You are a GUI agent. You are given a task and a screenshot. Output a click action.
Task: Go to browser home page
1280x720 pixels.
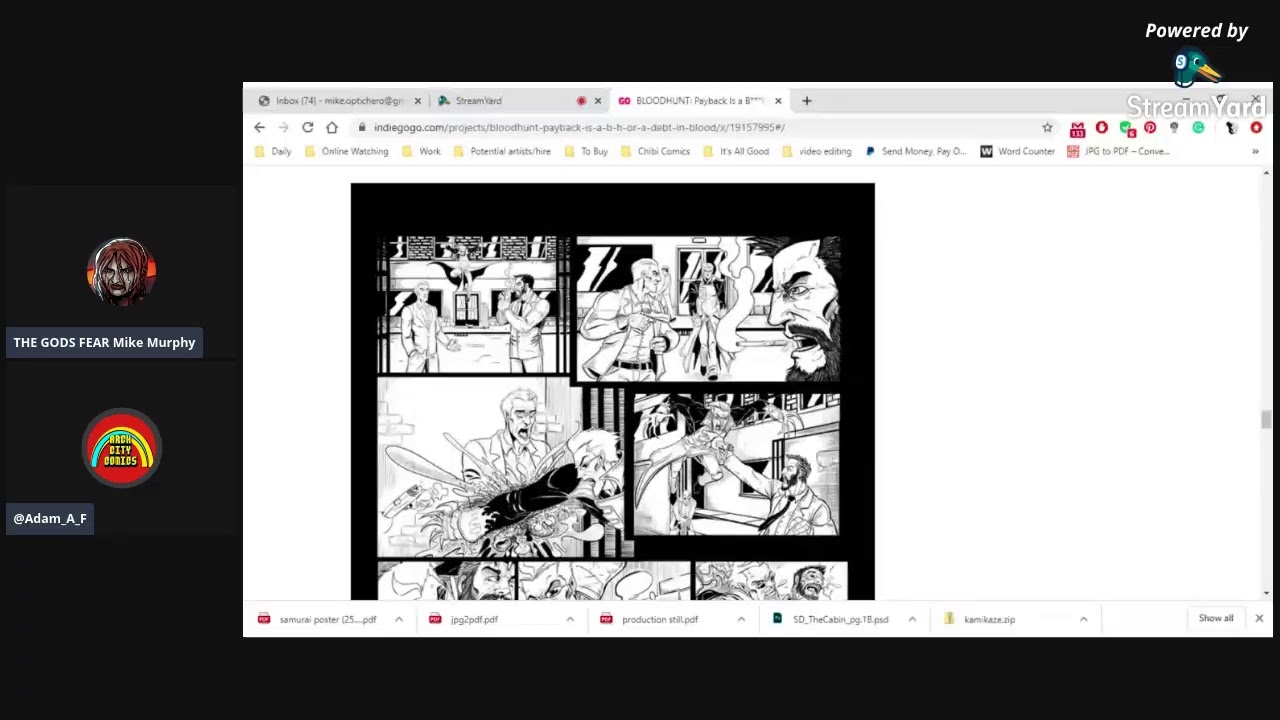click(331, 128)
